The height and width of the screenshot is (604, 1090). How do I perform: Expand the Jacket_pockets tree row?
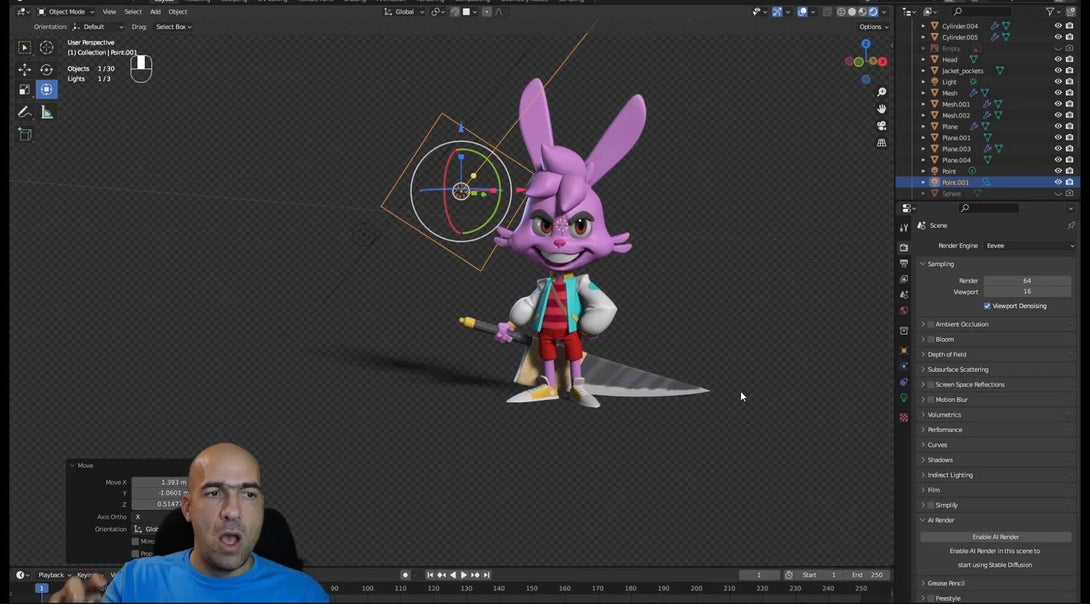[923, 71]
